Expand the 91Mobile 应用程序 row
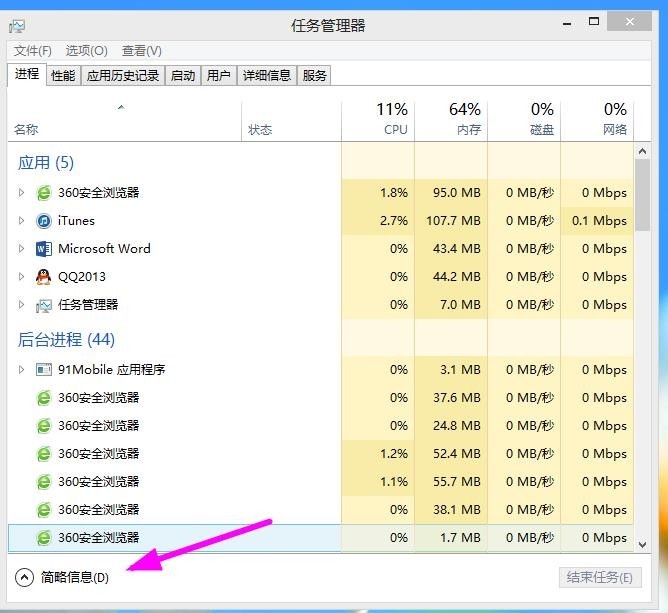The image size is (668, 613). pos(21,369)
